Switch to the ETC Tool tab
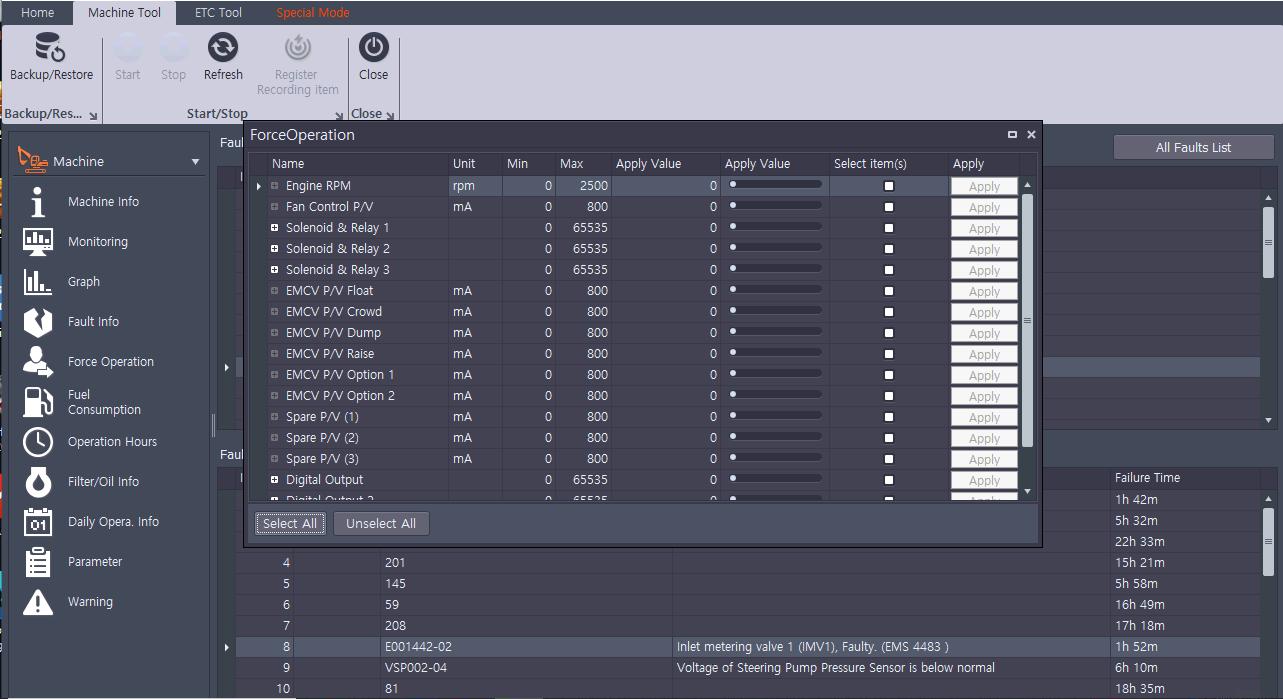Viewport: 1283px width, 699px height. click(218, 13)
